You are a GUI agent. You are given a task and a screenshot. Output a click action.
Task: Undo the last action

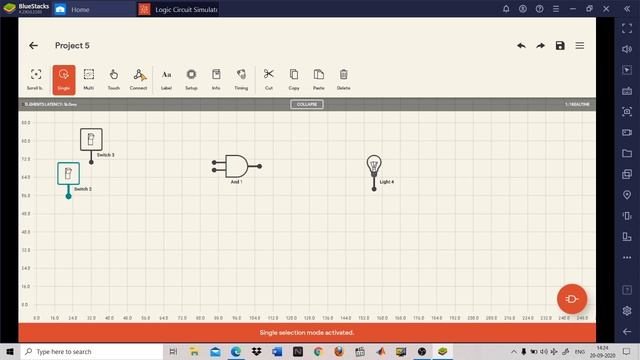pos(521,46)
